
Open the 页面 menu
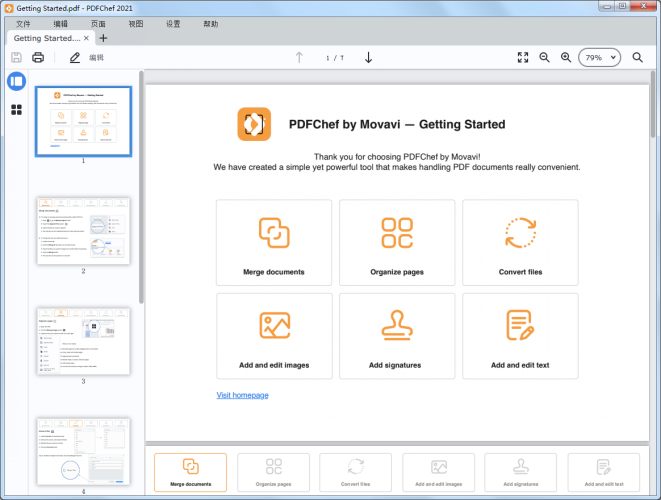(x=98, y=24)
